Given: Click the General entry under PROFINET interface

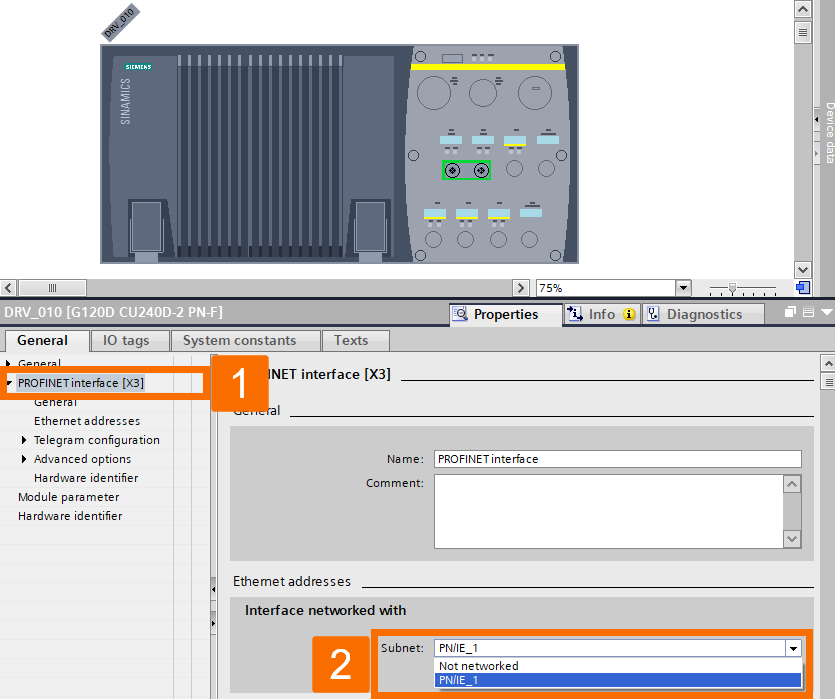Looking at the screenshot, I should coord(55,402).
